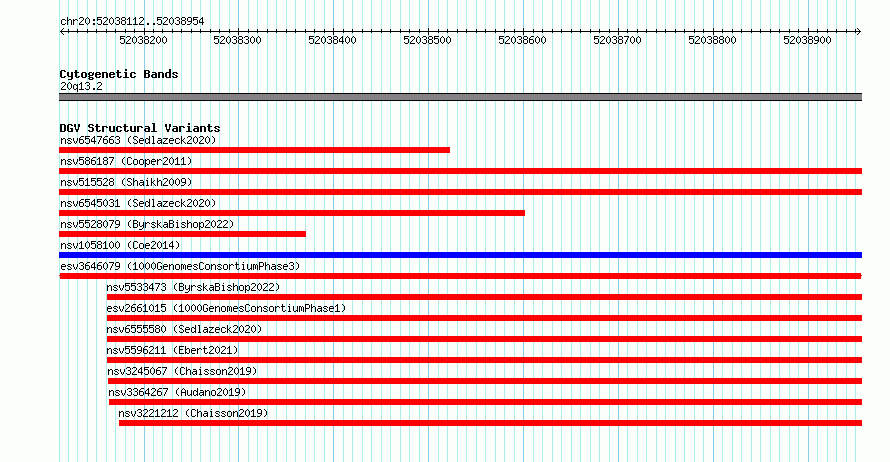Click the nsv6547663 (Sedlazeck2020) label
Image resolution: width=890 pixels, height=462 pixels.
tap(138, 140)
